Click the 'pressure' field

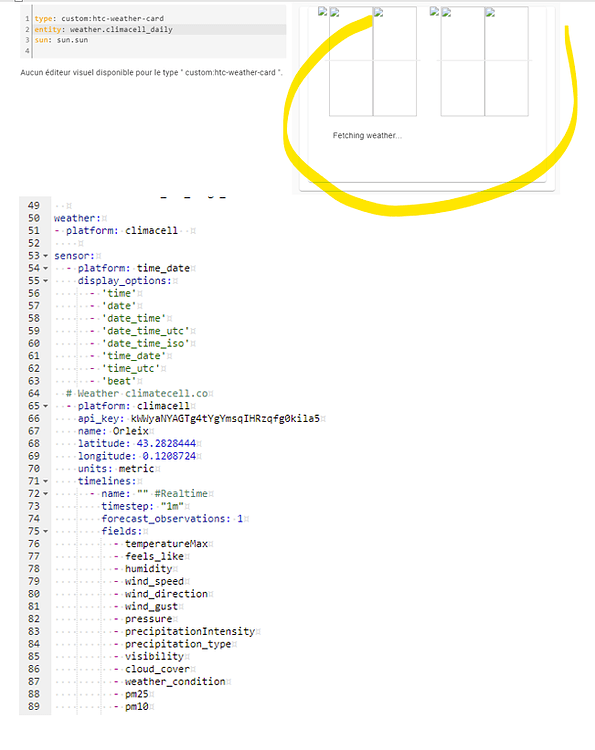[149, 619]
